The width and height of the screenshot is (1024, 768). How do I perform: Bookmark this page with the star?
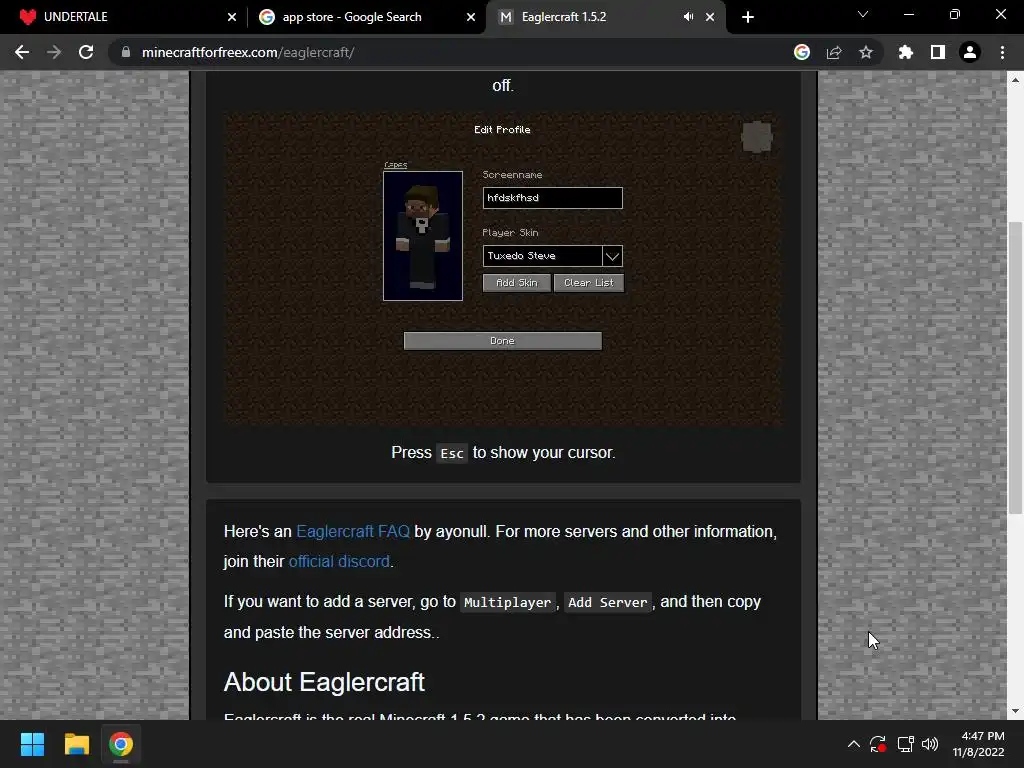coord(866,52)
